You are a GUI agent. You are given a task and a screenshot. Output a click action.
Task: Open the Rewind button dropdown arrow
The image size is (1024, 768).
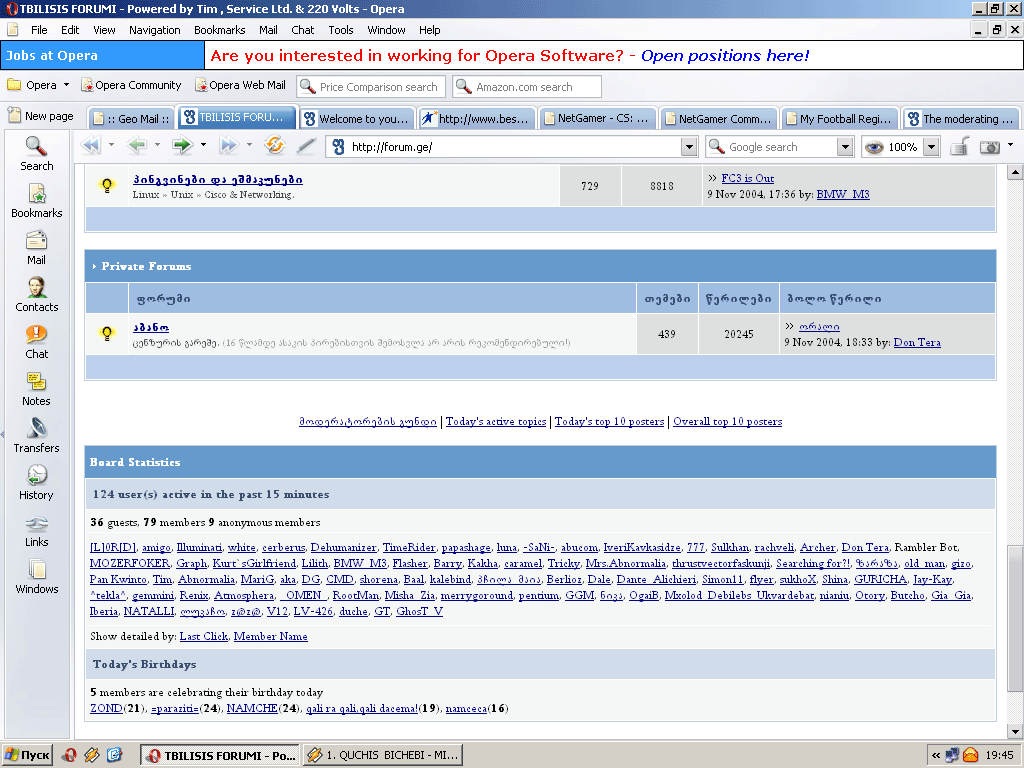pyautogui.click(x=111, y=144)
